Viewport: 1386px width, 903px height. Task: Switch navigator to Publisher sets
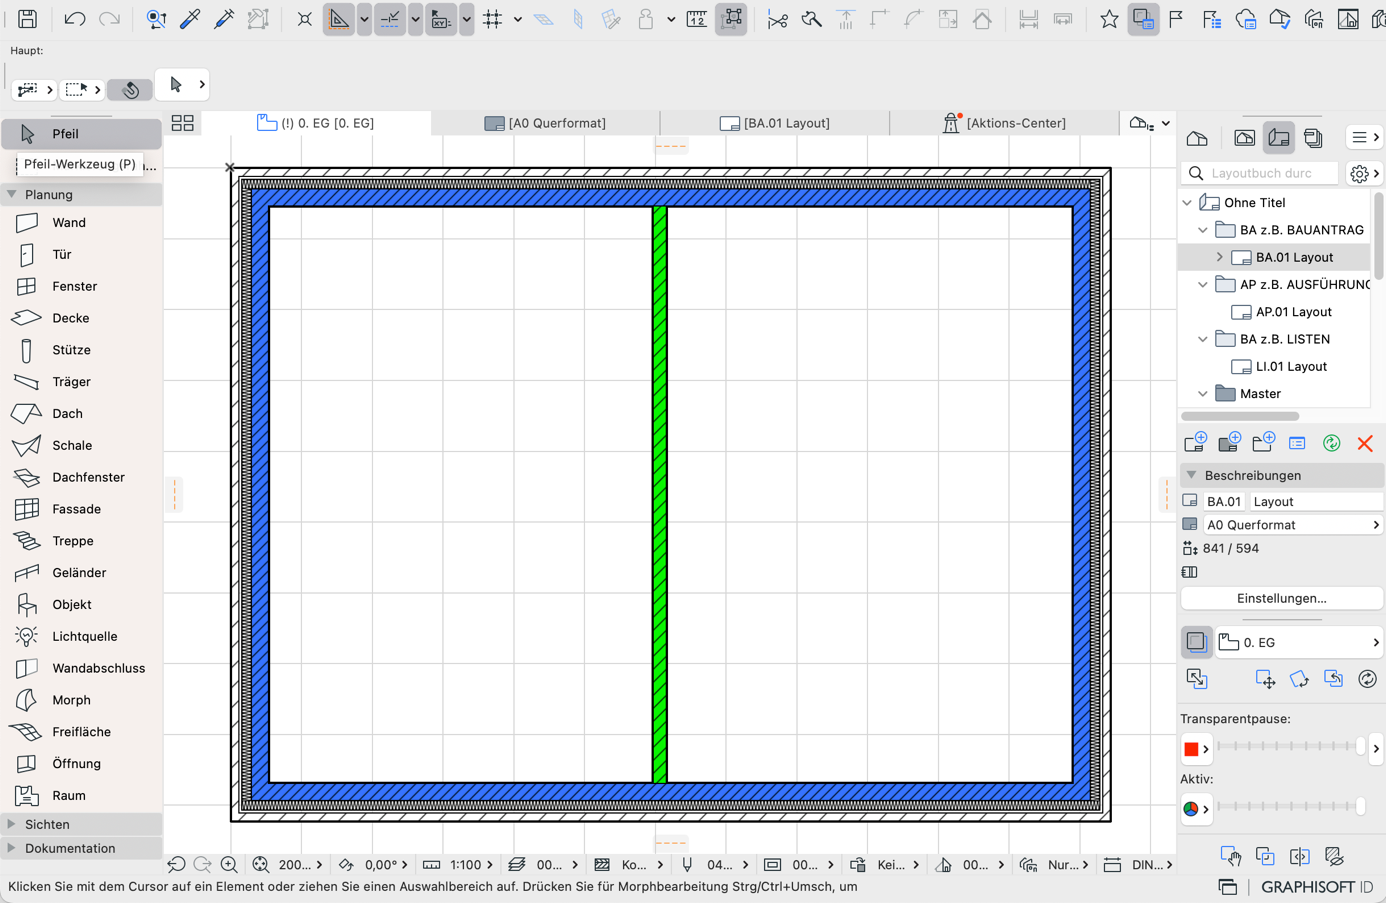click(1313, 138)
